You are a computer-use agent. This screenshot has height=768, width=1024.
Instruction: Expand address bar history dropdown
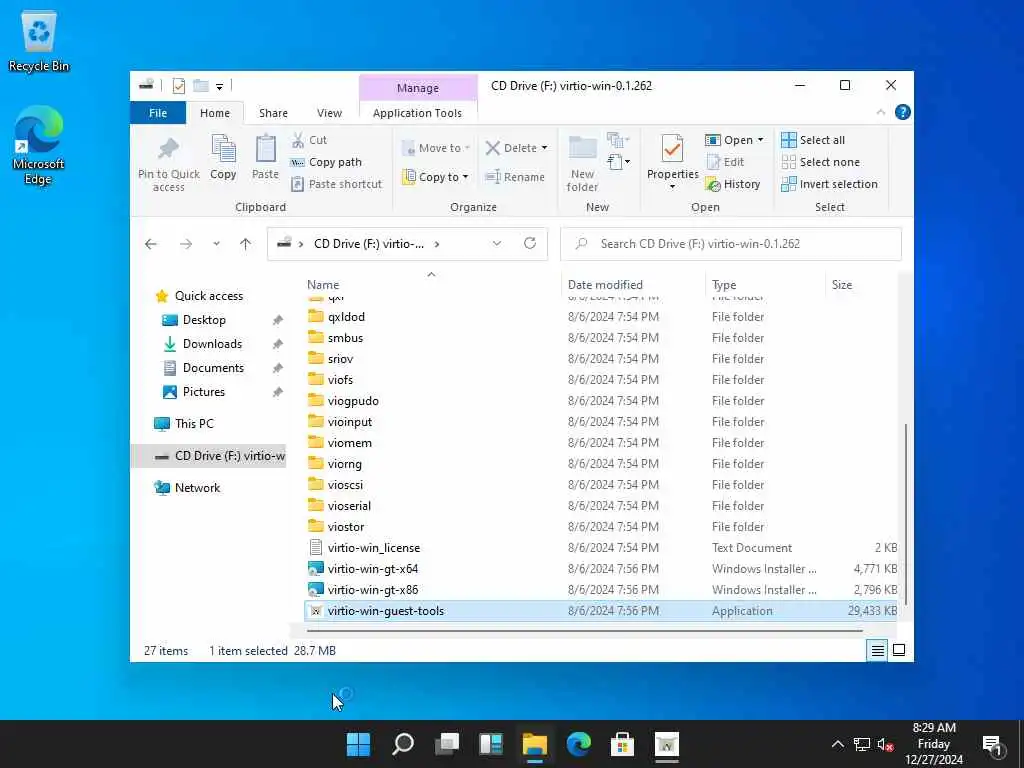496,244
